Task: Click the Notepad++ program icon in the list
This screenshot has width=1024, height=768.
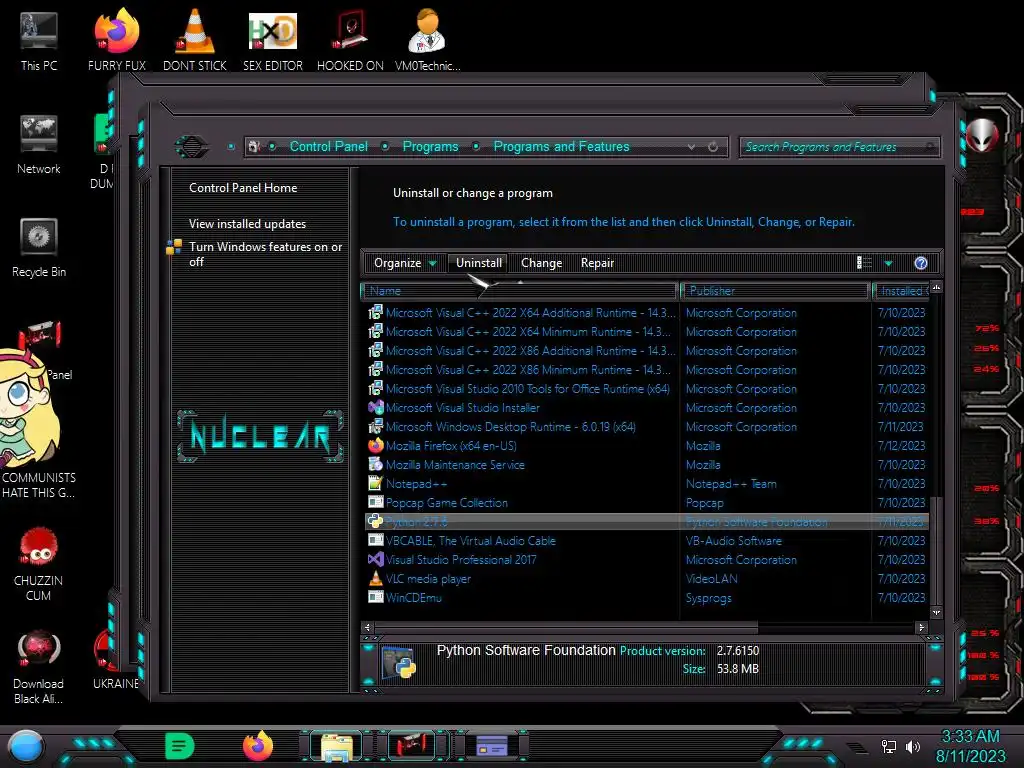Action: (376, 483)
